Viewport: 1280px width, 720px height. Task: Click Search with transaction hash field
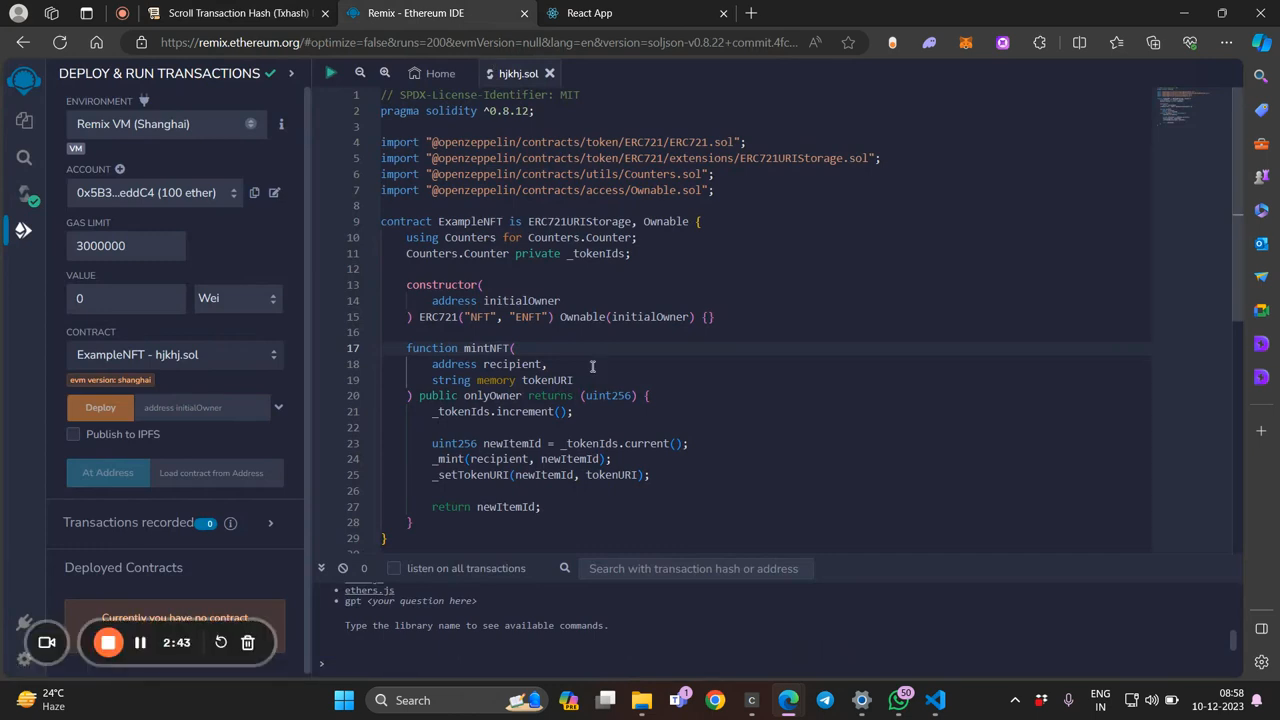pos(696,568)
